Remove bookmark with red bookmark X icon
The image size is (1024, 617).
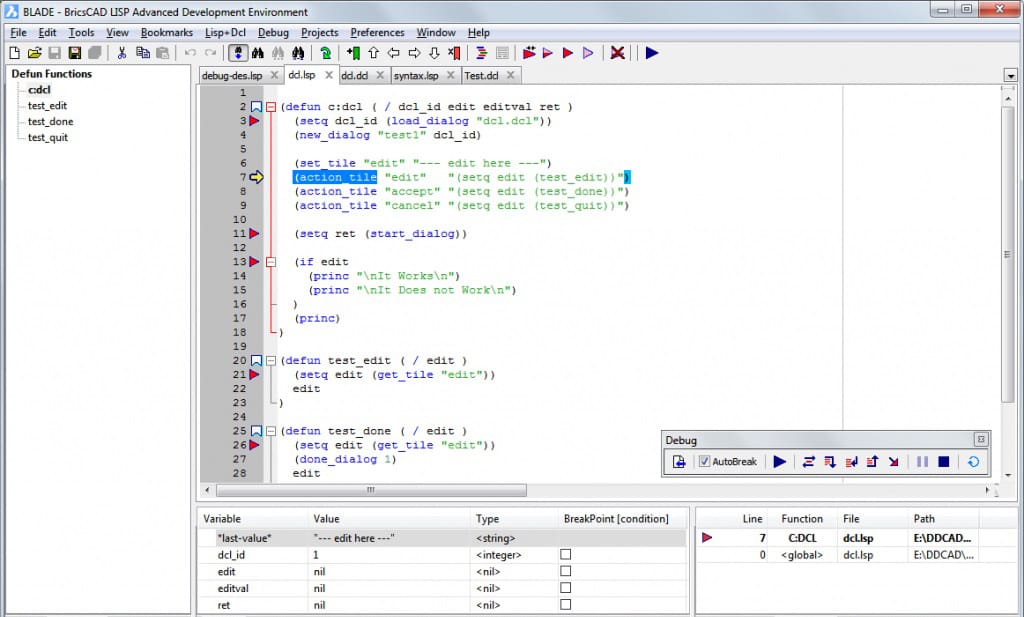(455, 53)
